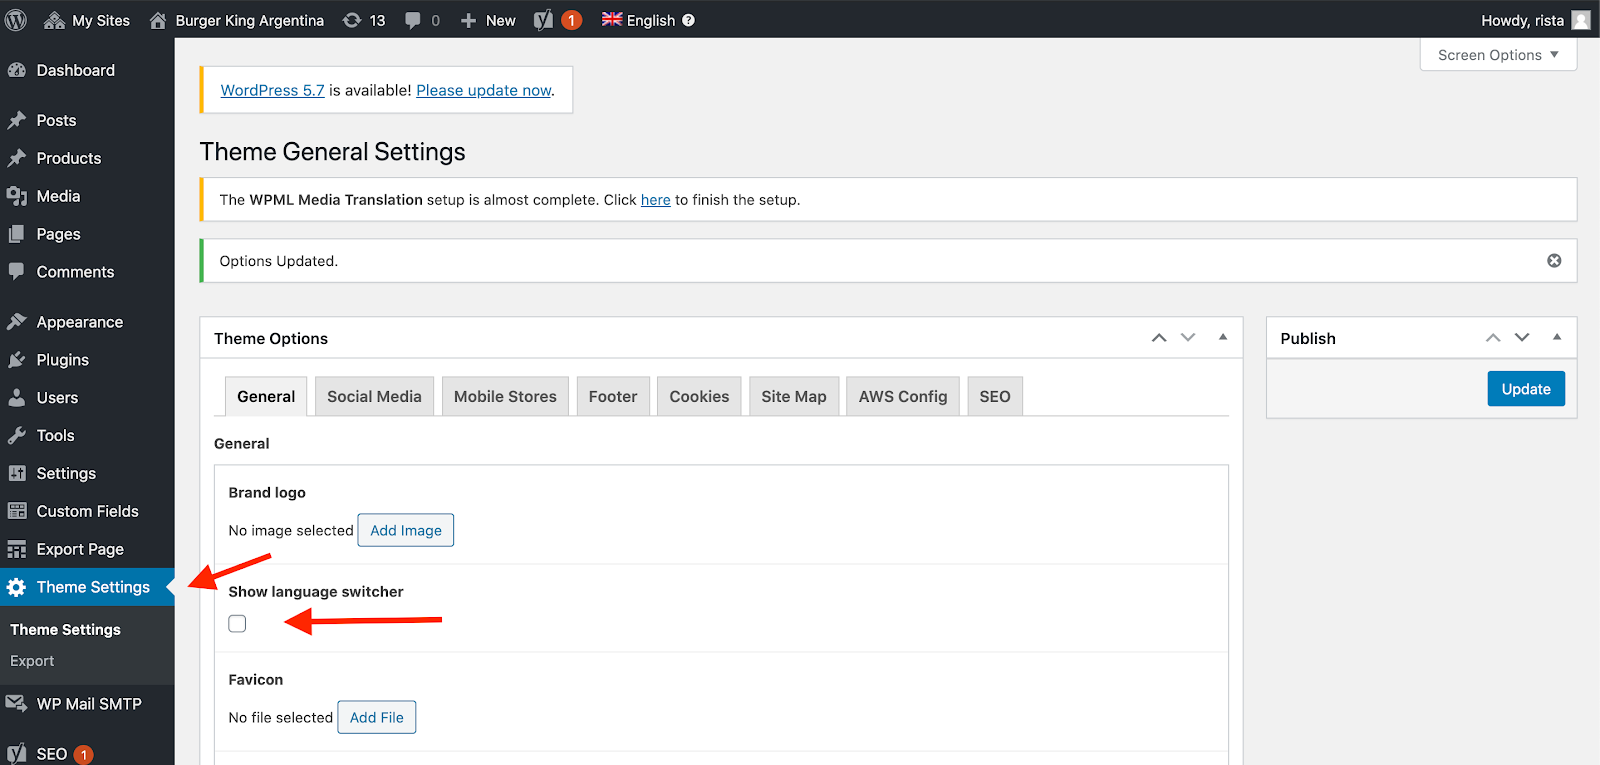Click the Appearance brush icon
Viewport: 1600px width, 765px height.
click(x=17, y=322)
